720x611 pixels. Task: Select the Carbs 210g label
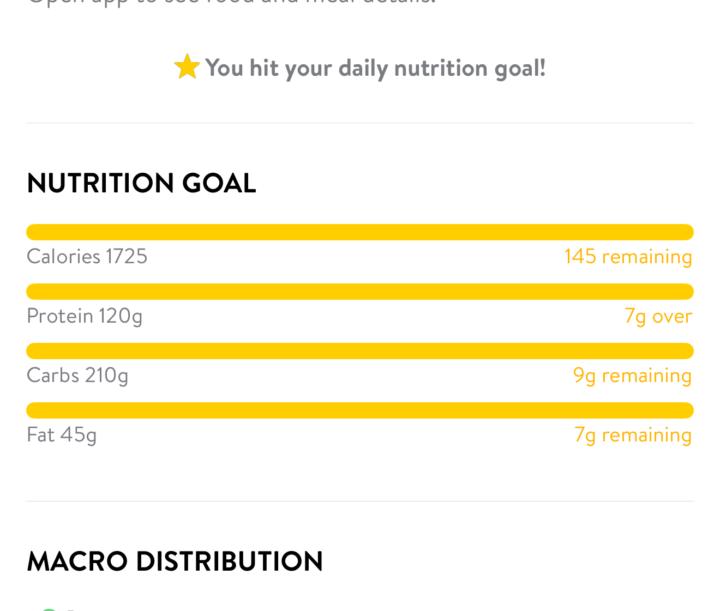pos(78,376)
